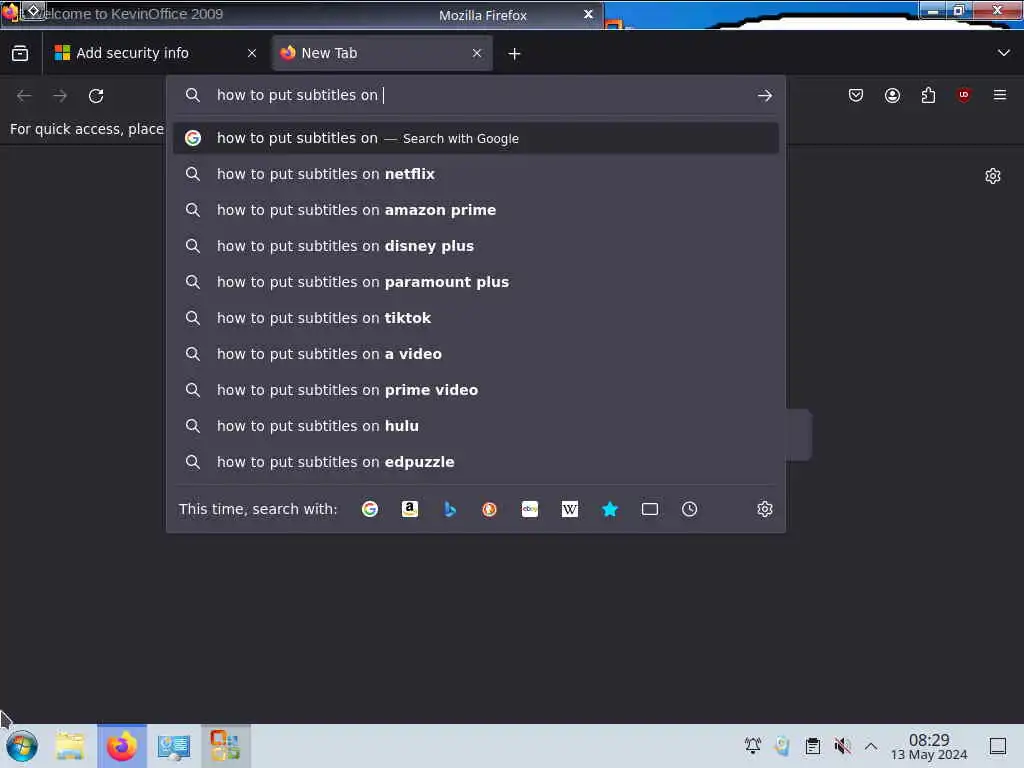This screenshot has width=1024, height=768.
Task: Select the suggestion ending in amazon prime
Action: tap(475, 210)
